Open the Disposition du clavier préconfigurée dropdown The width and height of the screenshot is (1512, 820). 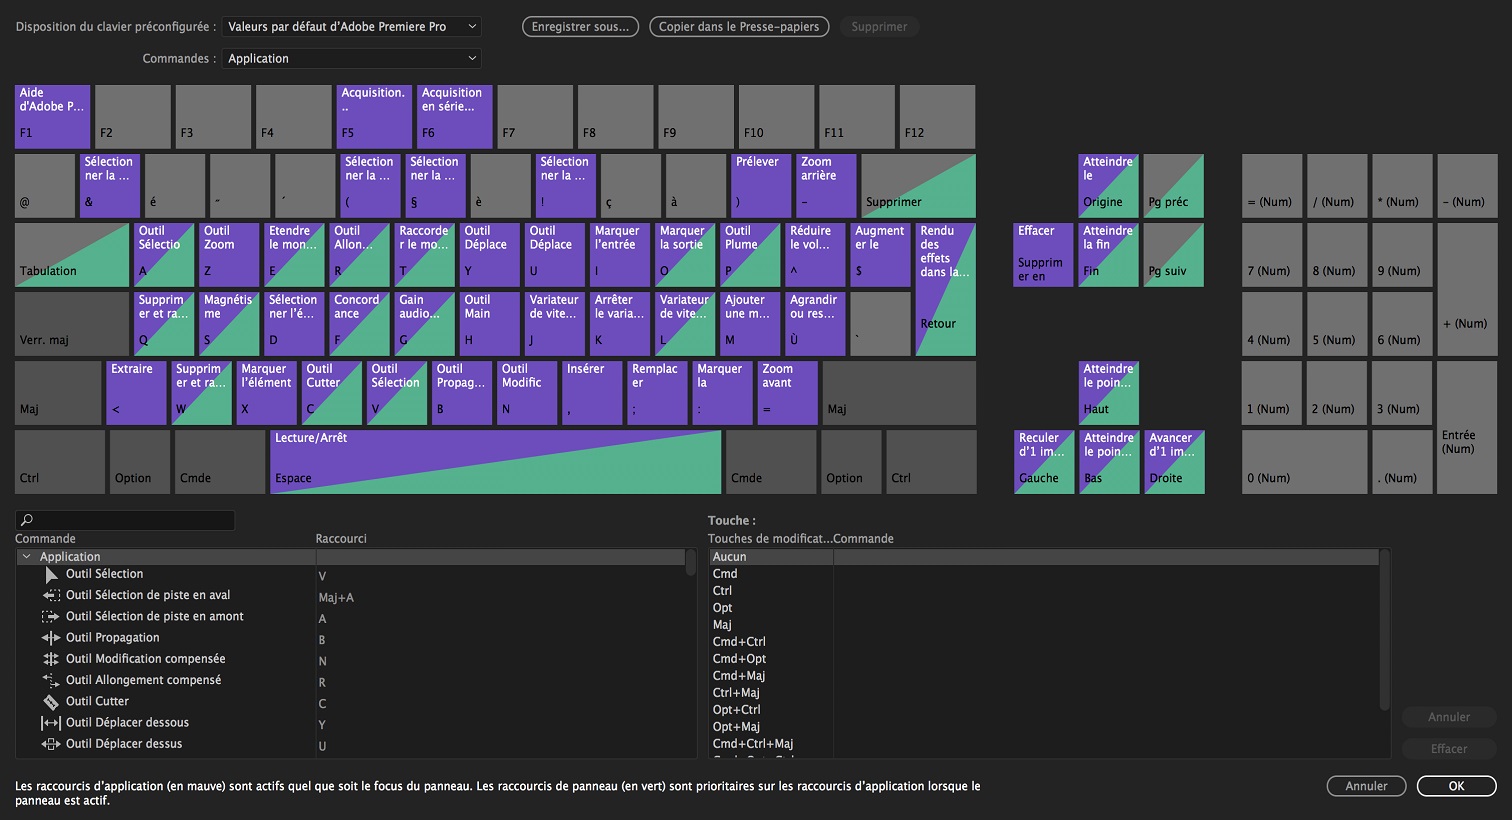(351, 27)
